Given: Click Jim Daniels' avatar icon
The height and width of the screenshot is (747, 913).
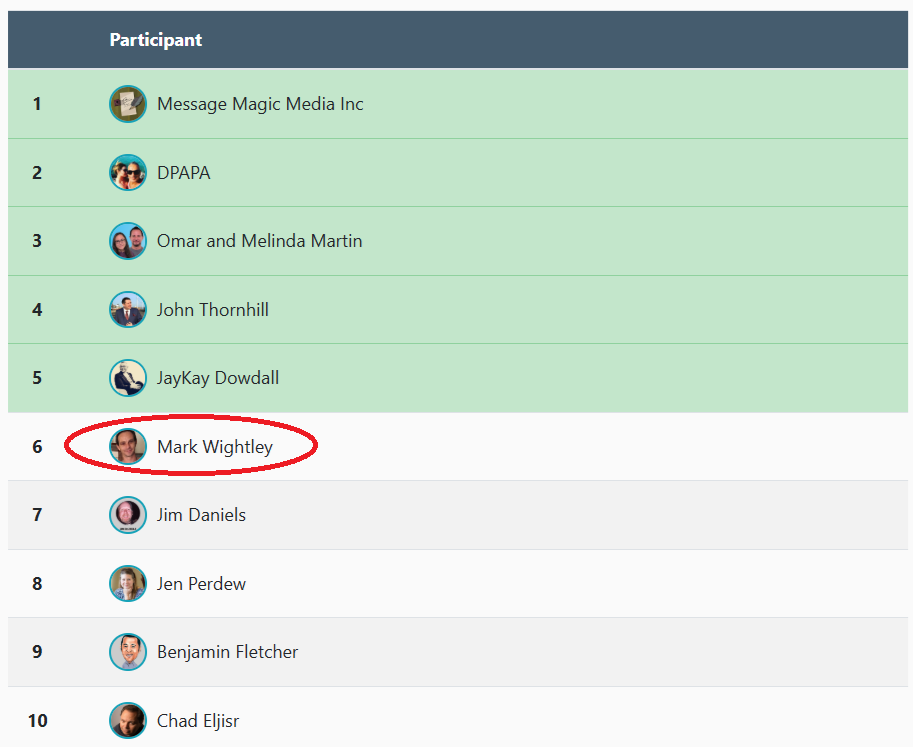Looking at the screenshot, I should 128,515.
